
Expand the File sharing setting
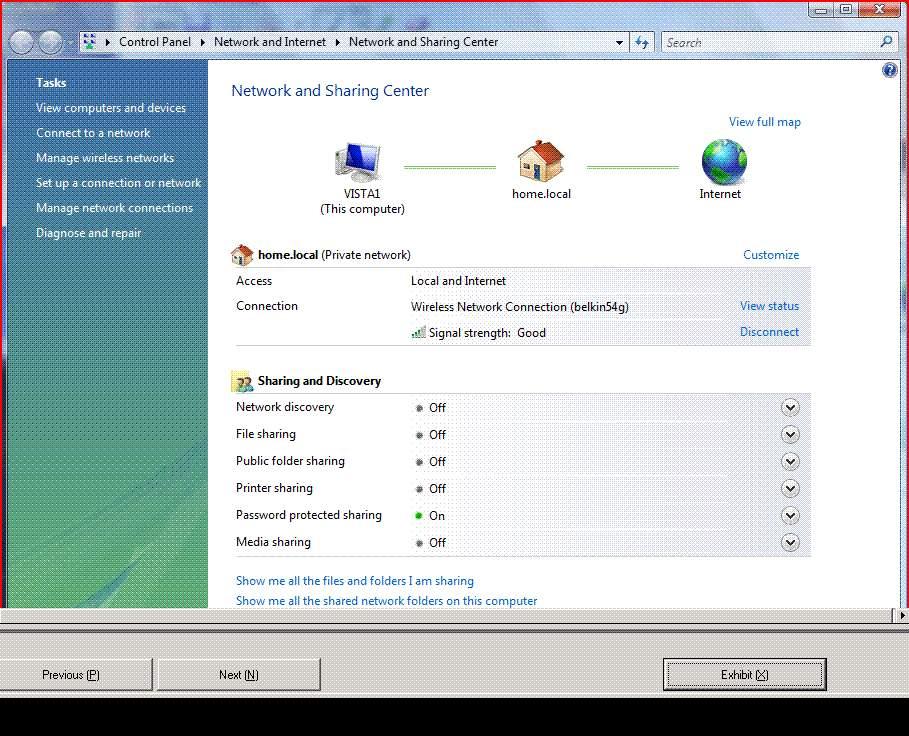tap(790, 435)
